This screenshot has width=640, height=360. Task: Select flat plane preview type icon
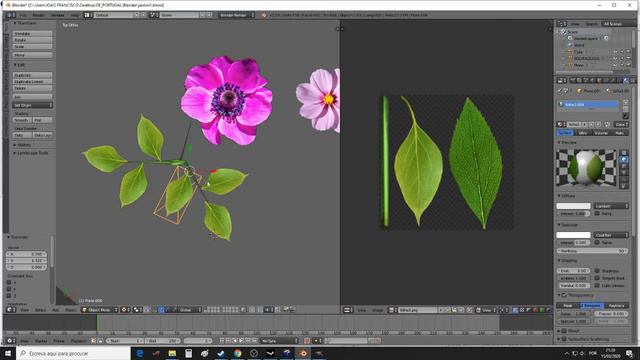coord(624,153)
